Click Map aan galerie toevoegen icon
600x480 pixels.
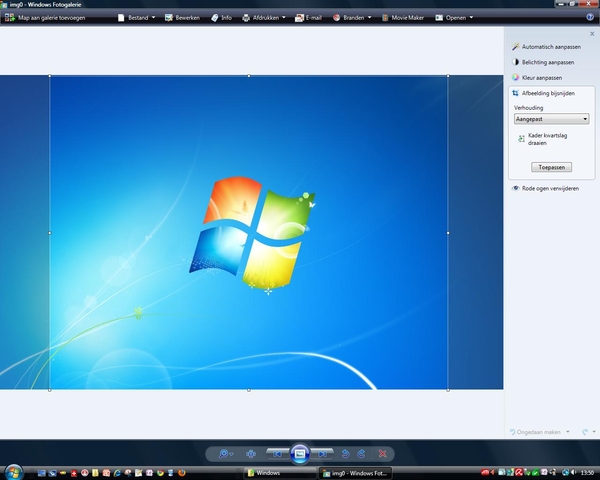10,18
